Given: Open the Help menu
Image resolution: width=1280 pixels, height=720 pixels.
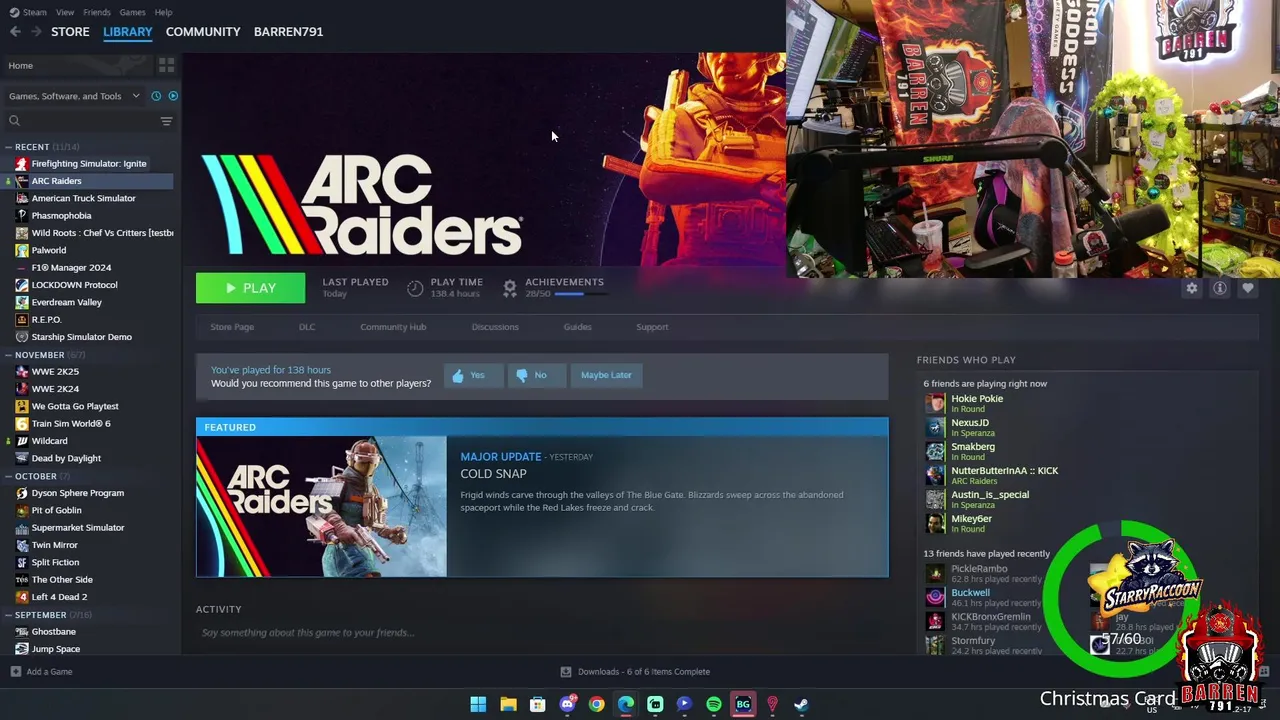Looking at the screenshot, I should click(163, 12).
